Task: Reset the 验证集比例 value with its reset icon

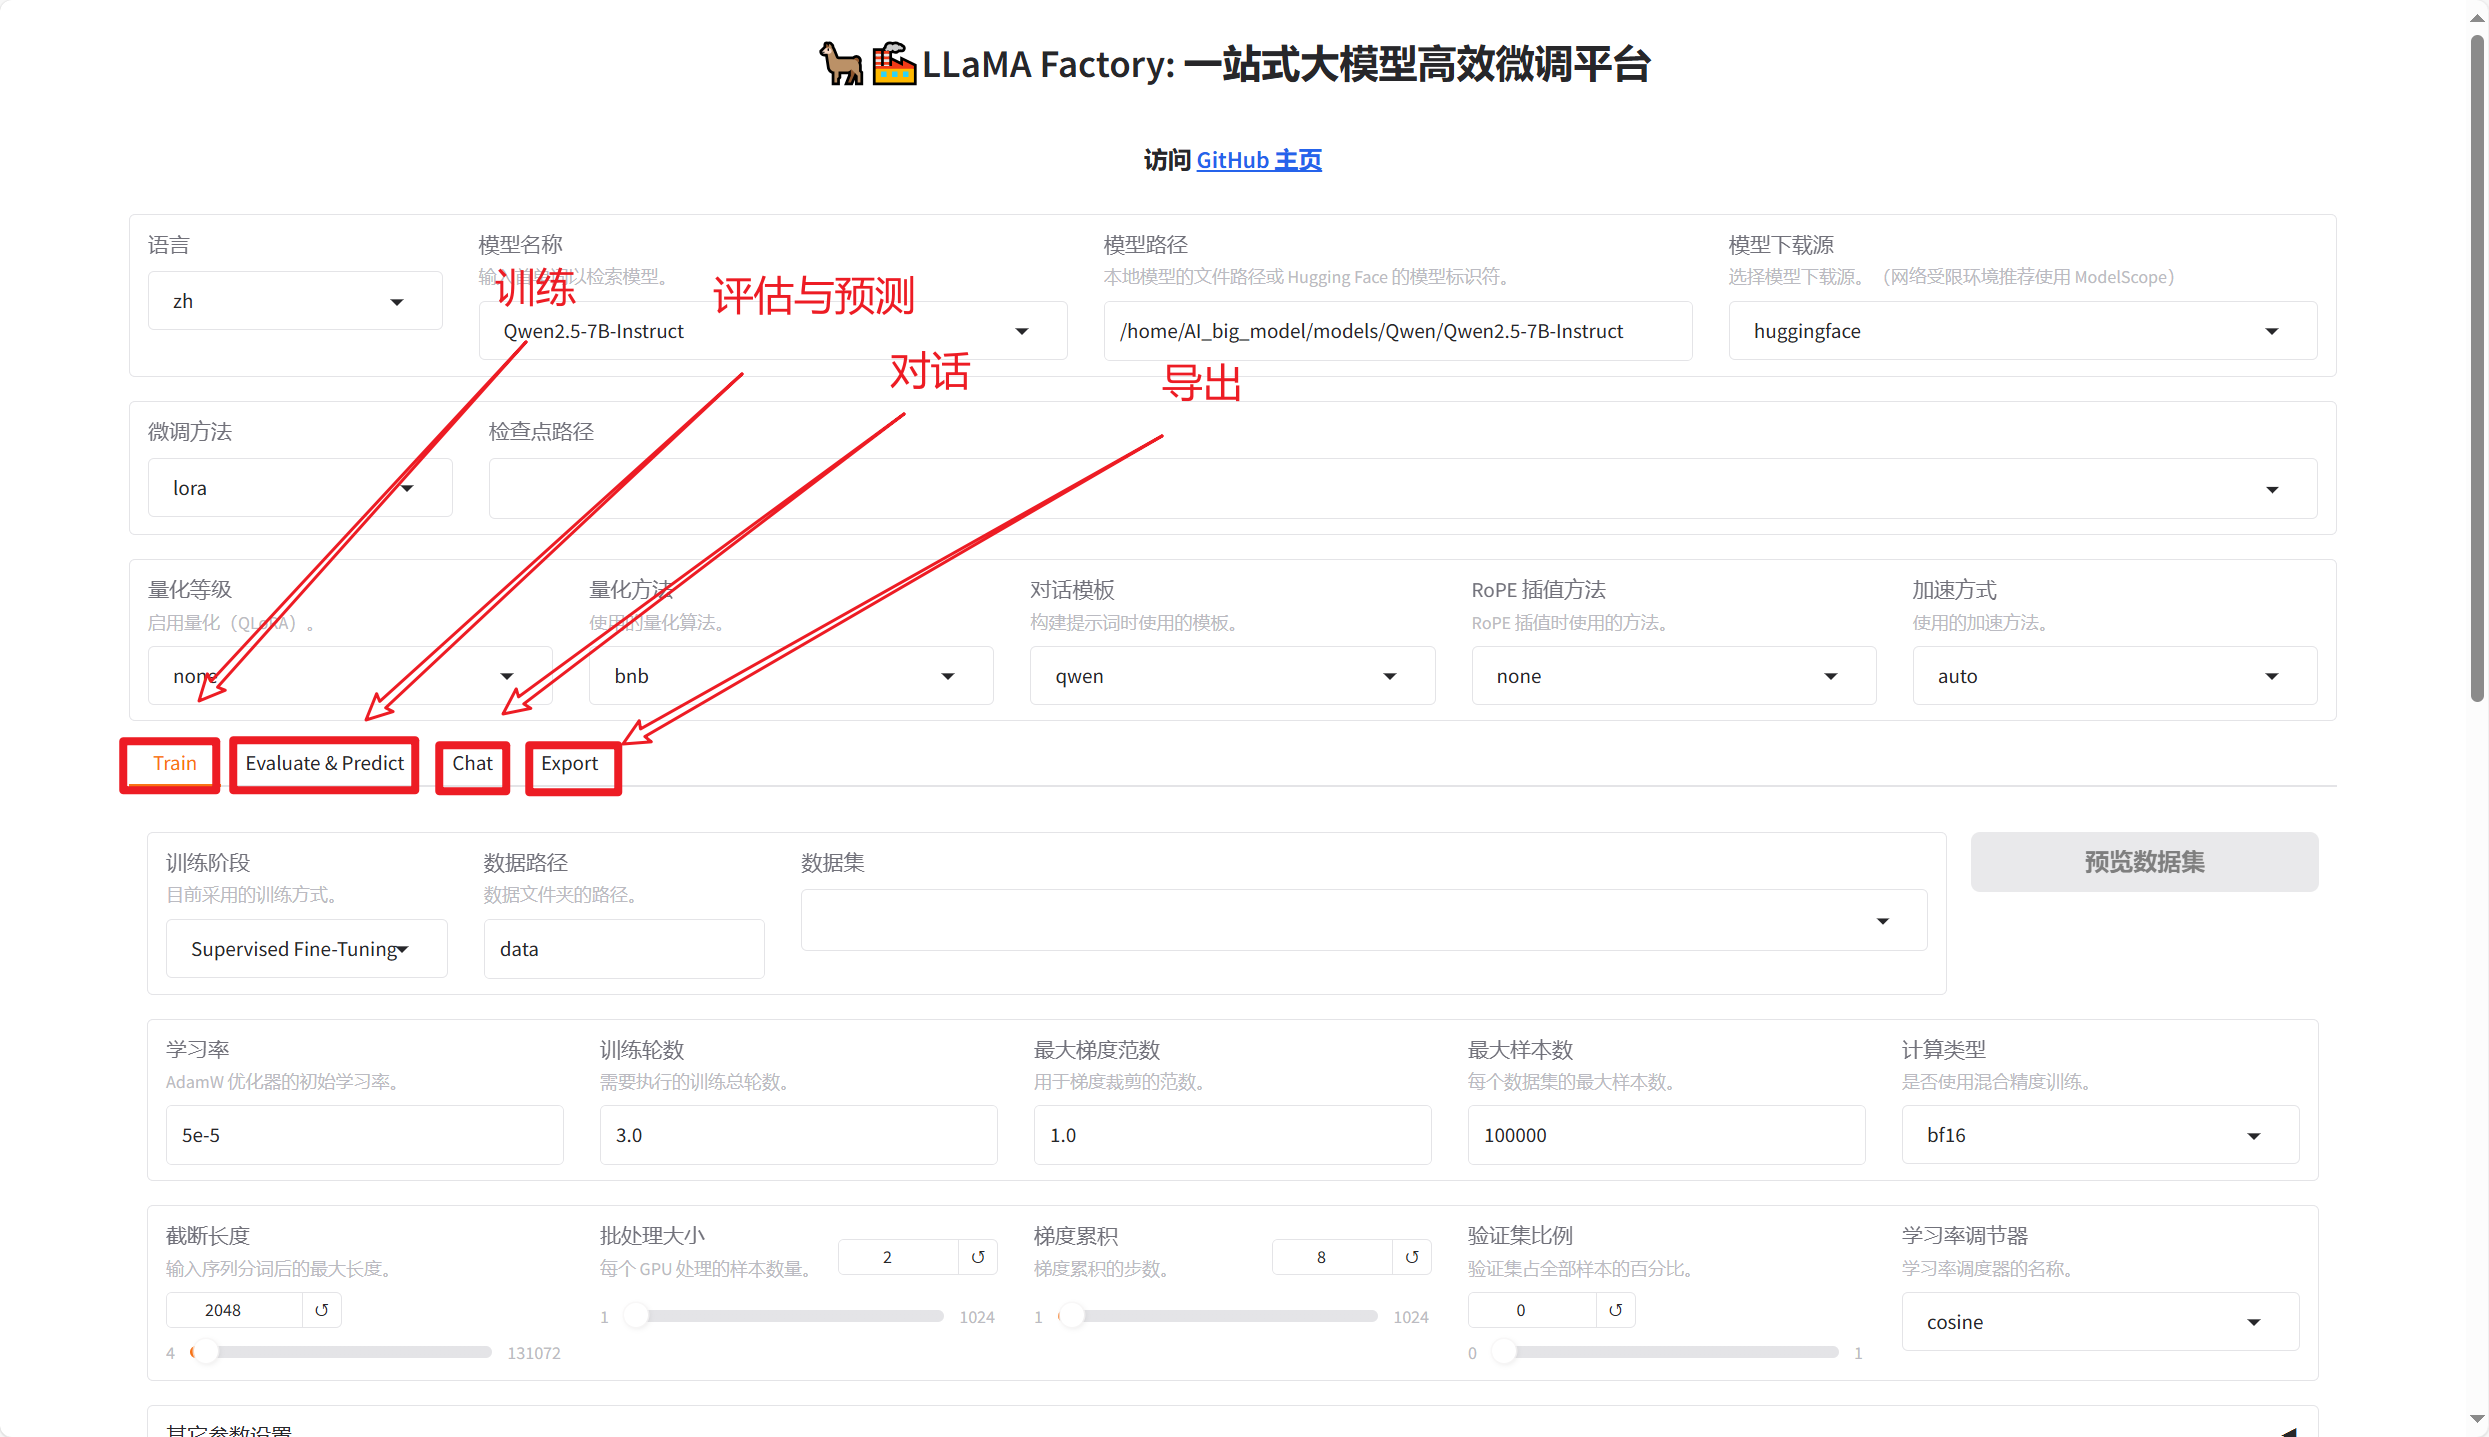Action: pyautogui.click(x=1615, y=1310)
